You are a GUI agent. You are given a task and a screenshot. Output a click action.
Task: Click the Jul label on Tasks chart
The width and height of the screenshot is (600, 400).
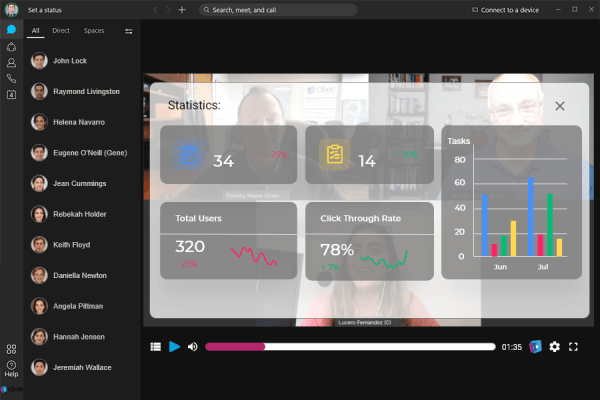pos(543,267)
